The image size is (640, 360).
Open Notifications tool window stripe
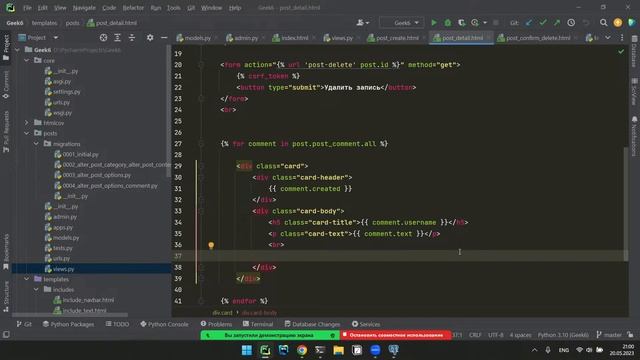(x=634, y=136)
